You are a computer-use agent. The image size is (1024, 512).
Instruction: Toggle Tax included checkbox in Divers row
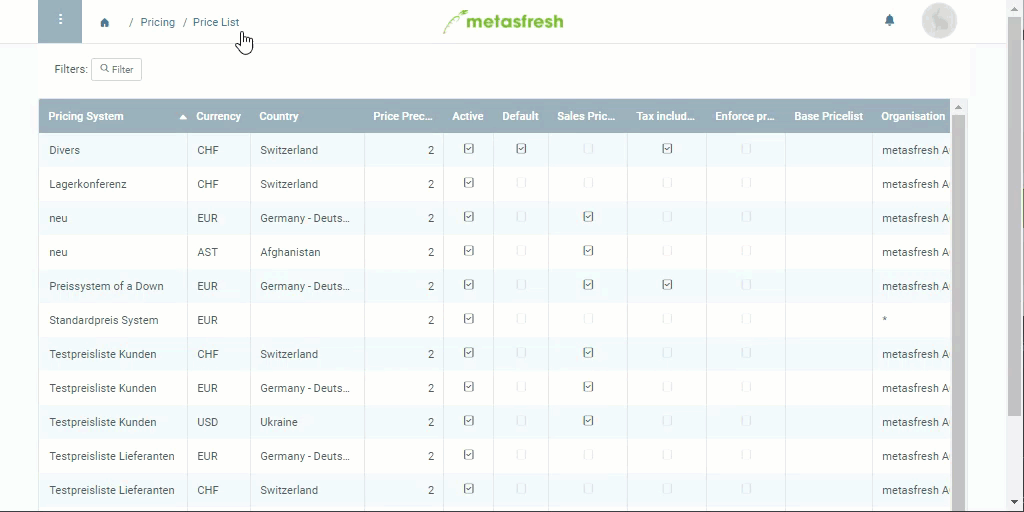[667, 149]
